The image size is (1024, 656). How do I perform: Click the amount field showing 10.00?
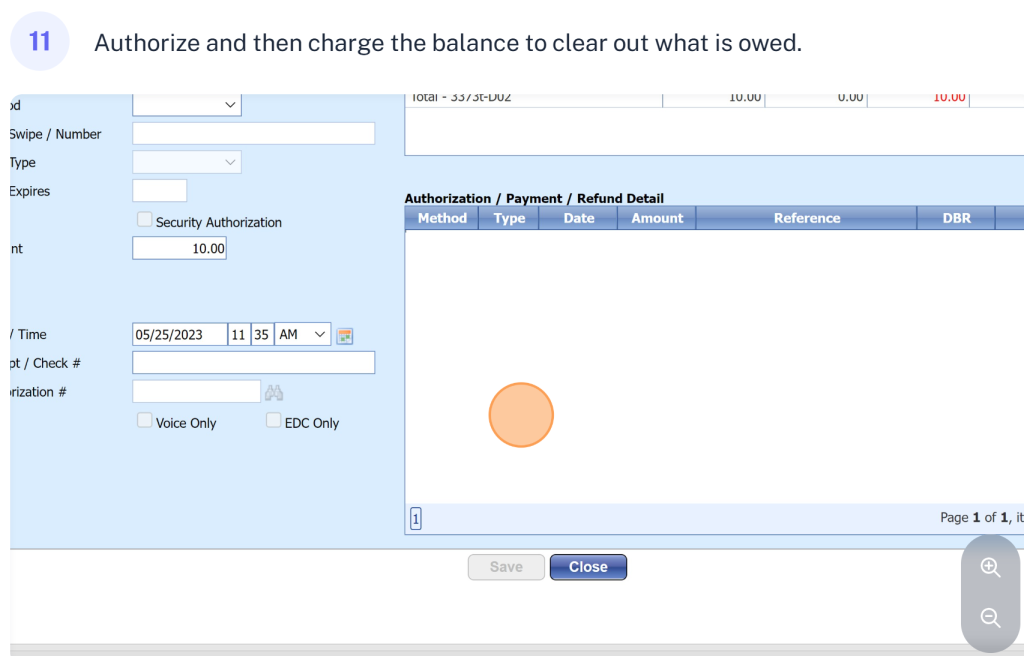click(x=179, y=248)
